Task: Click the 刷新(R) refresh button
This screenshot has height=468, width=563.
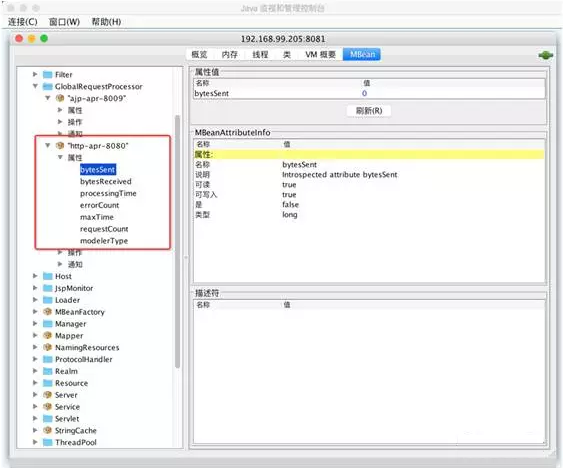Action: [x=369, y=111]
